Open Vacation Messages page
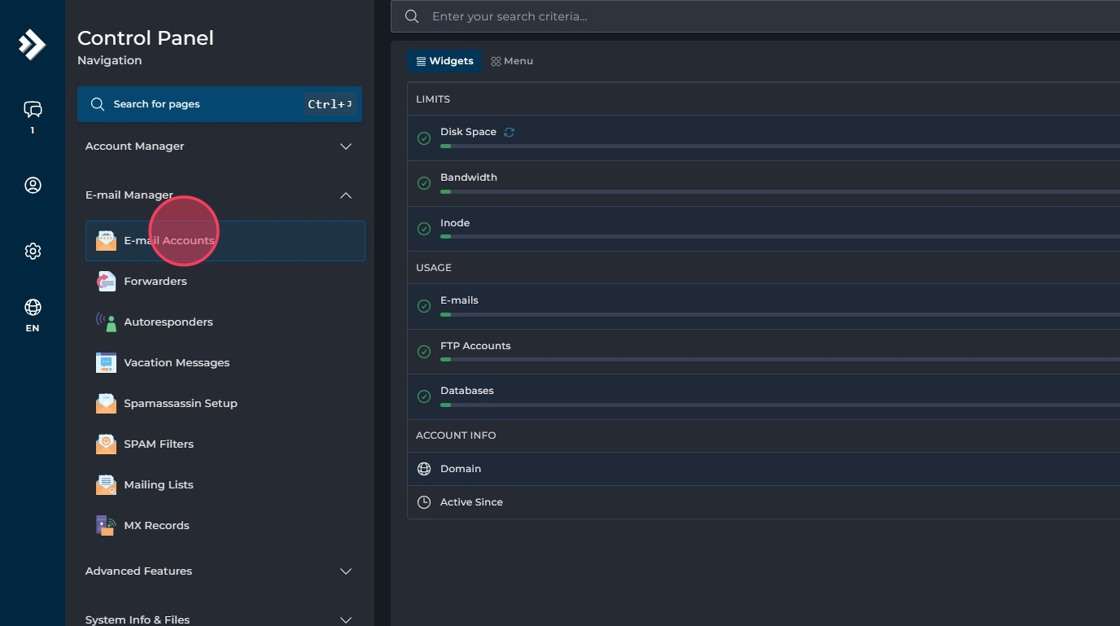The width and height of the screenshot is (1120, 626). (x=176, y=363)
